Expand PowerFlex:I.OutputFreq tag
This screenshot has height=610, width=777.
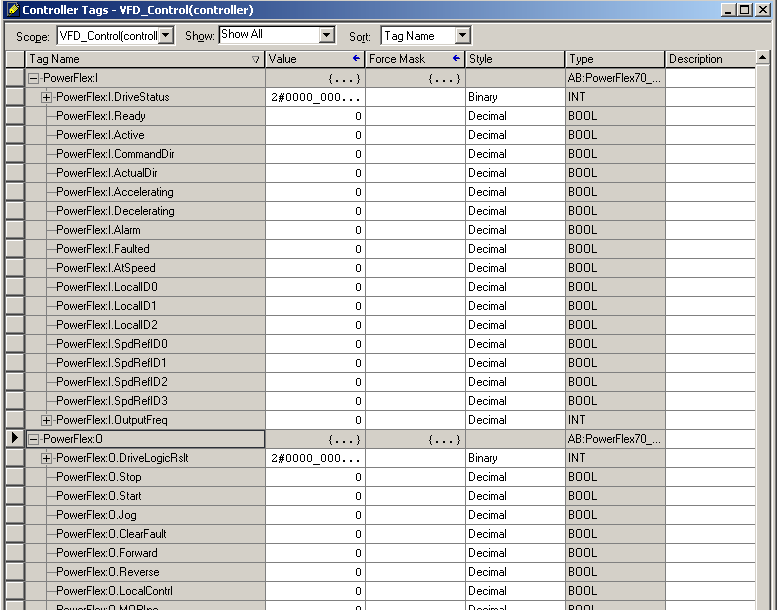coord(46,420)
